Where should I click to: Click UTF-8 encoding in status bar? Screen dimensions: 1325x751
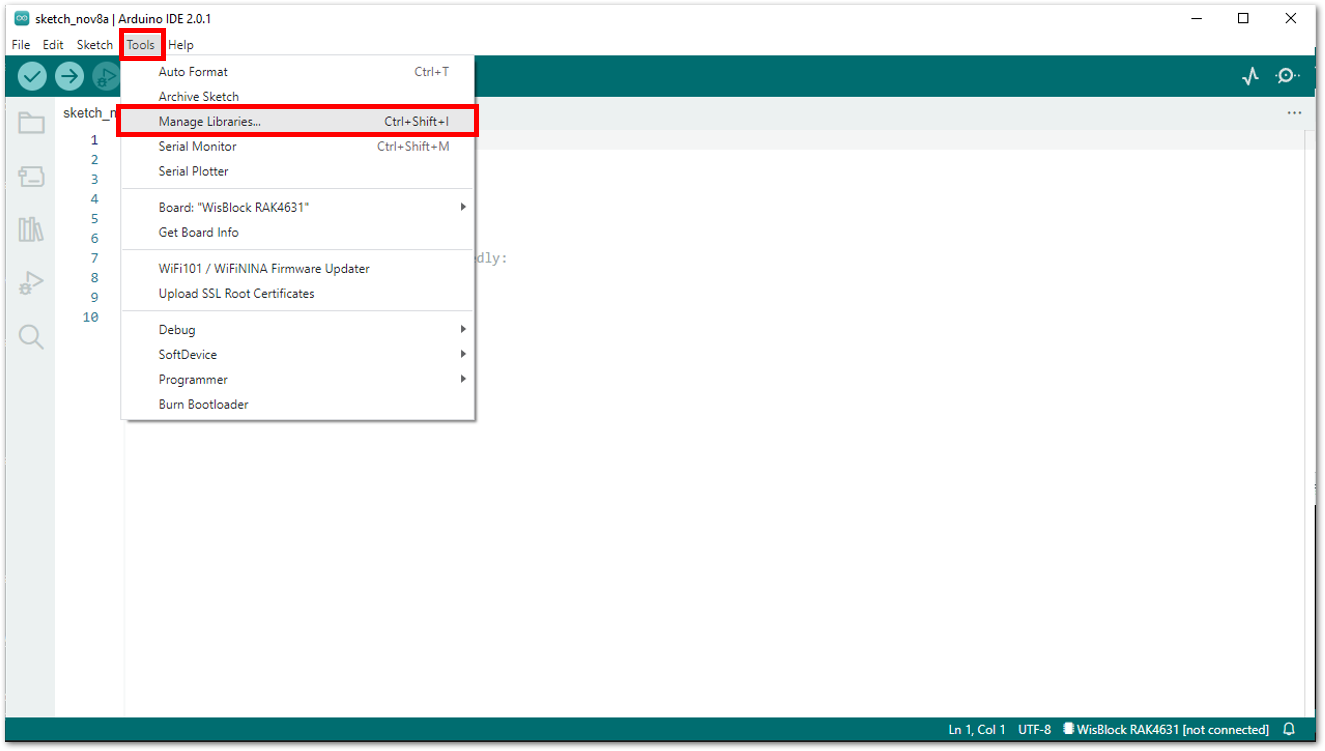[x=1034, y=729]
